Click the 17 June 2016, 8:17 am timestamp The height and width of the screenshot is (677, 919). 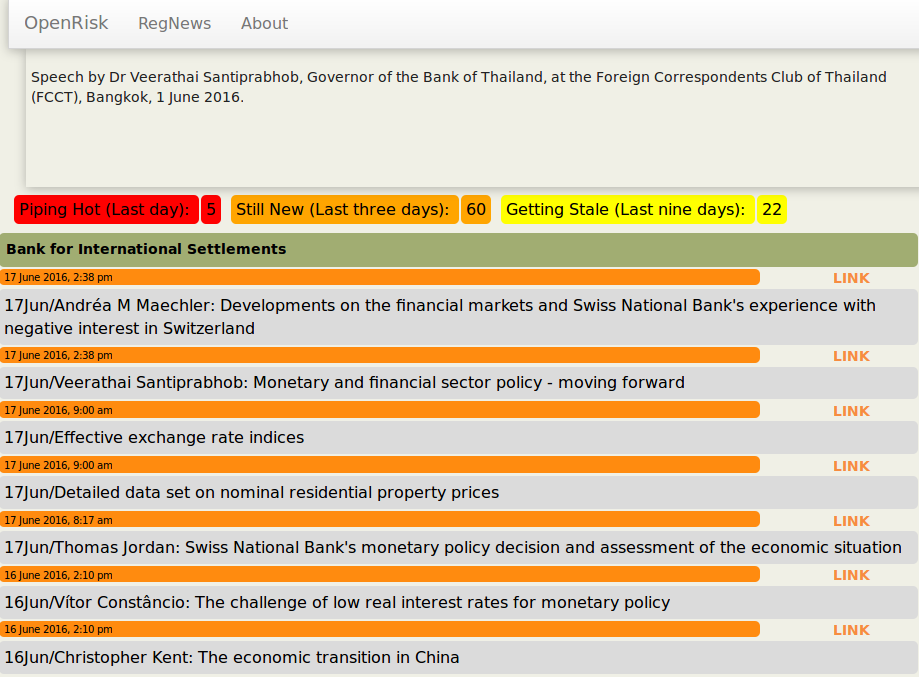click(380, 520)
